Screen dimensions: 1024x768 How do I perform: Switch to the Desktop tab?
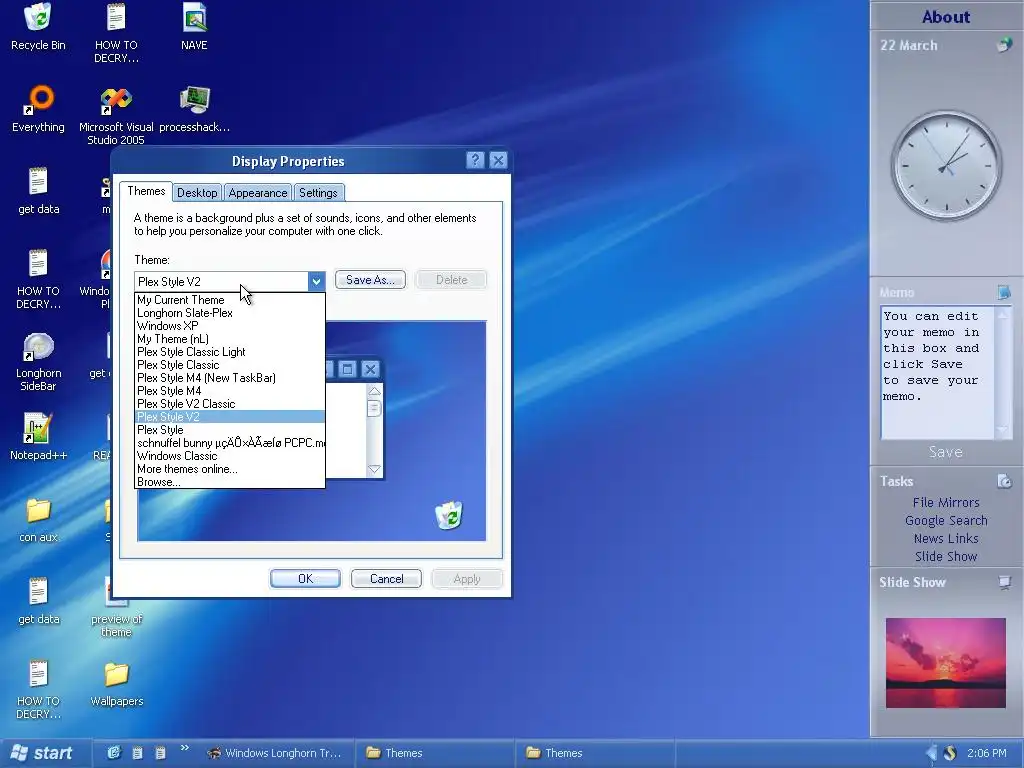197,193
